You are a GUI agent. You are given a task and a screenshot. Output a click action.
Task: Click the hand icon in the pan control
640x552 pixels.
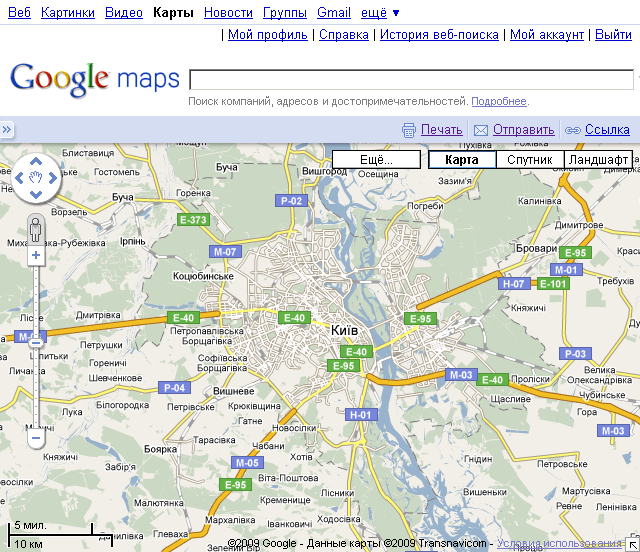point(36,179)
